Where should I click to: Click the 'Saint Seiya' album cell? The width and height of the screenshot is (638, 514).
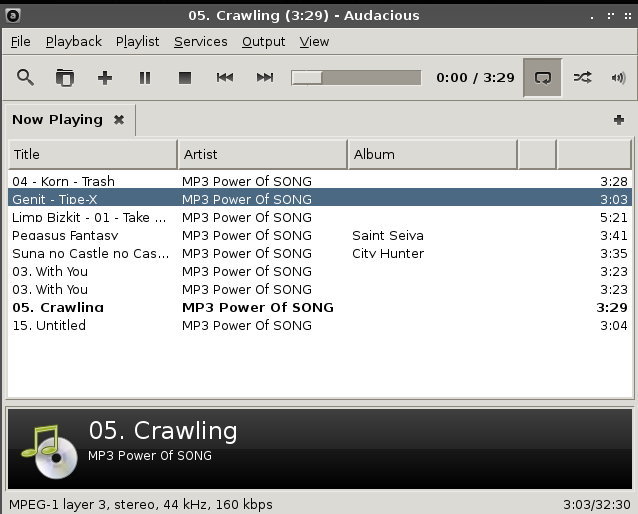tap(388, 235)
